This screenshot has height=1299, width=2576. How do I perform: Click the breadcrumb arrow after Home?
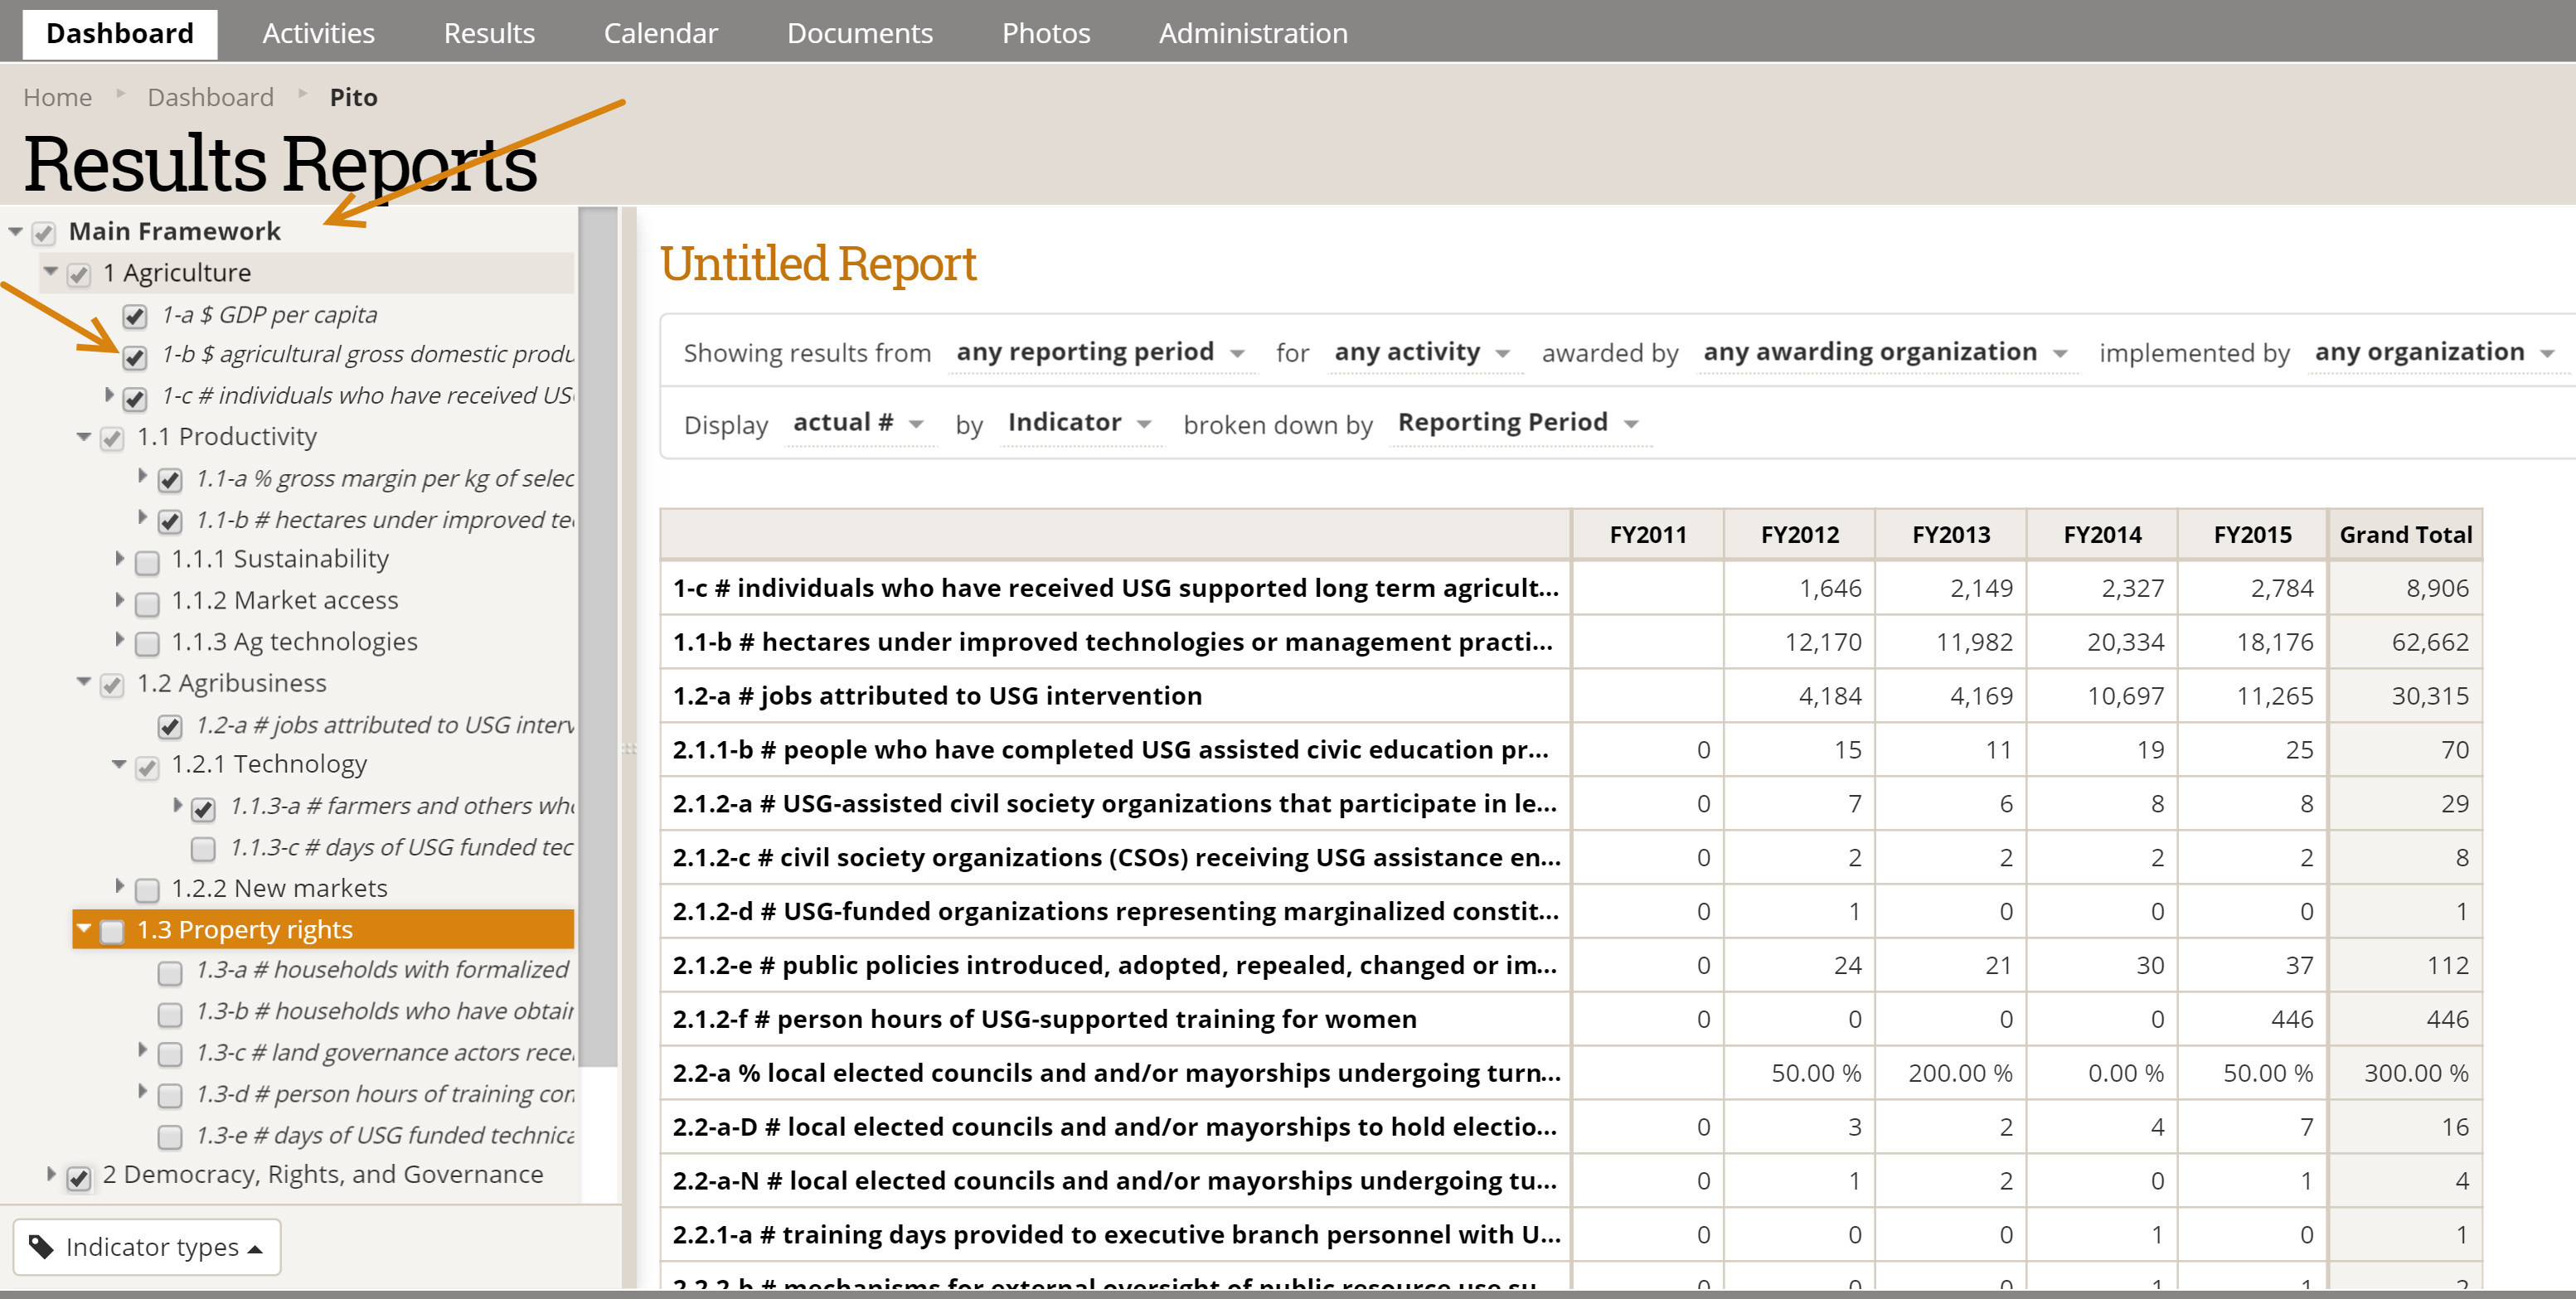coord(121,94)
